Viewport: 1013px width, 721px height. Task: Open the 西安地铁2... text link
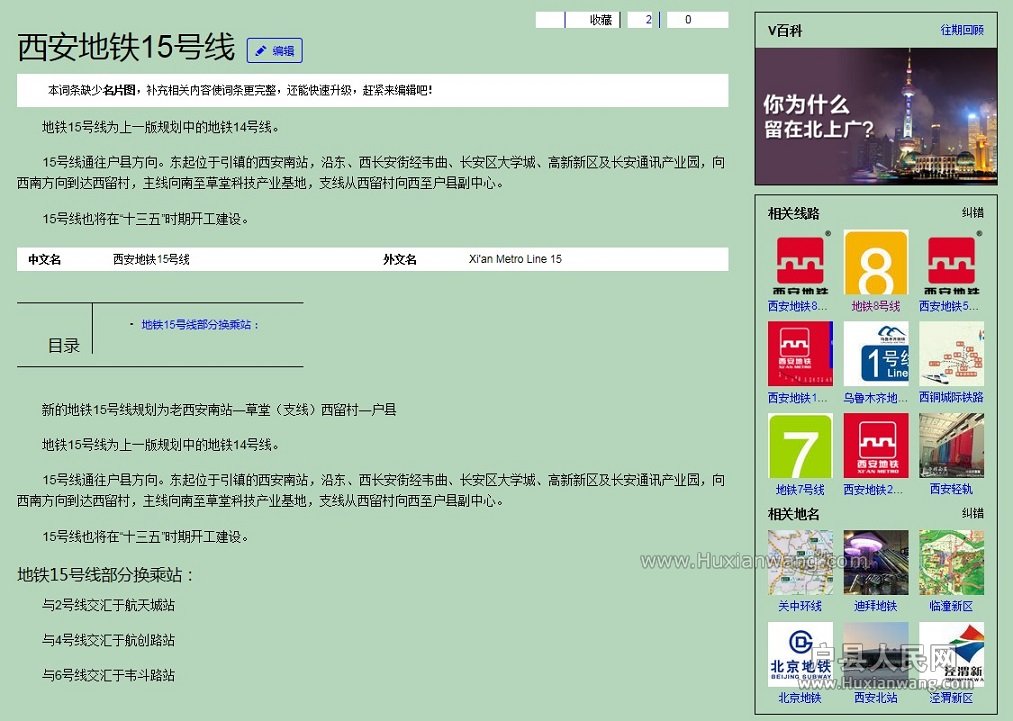point(873,490)
